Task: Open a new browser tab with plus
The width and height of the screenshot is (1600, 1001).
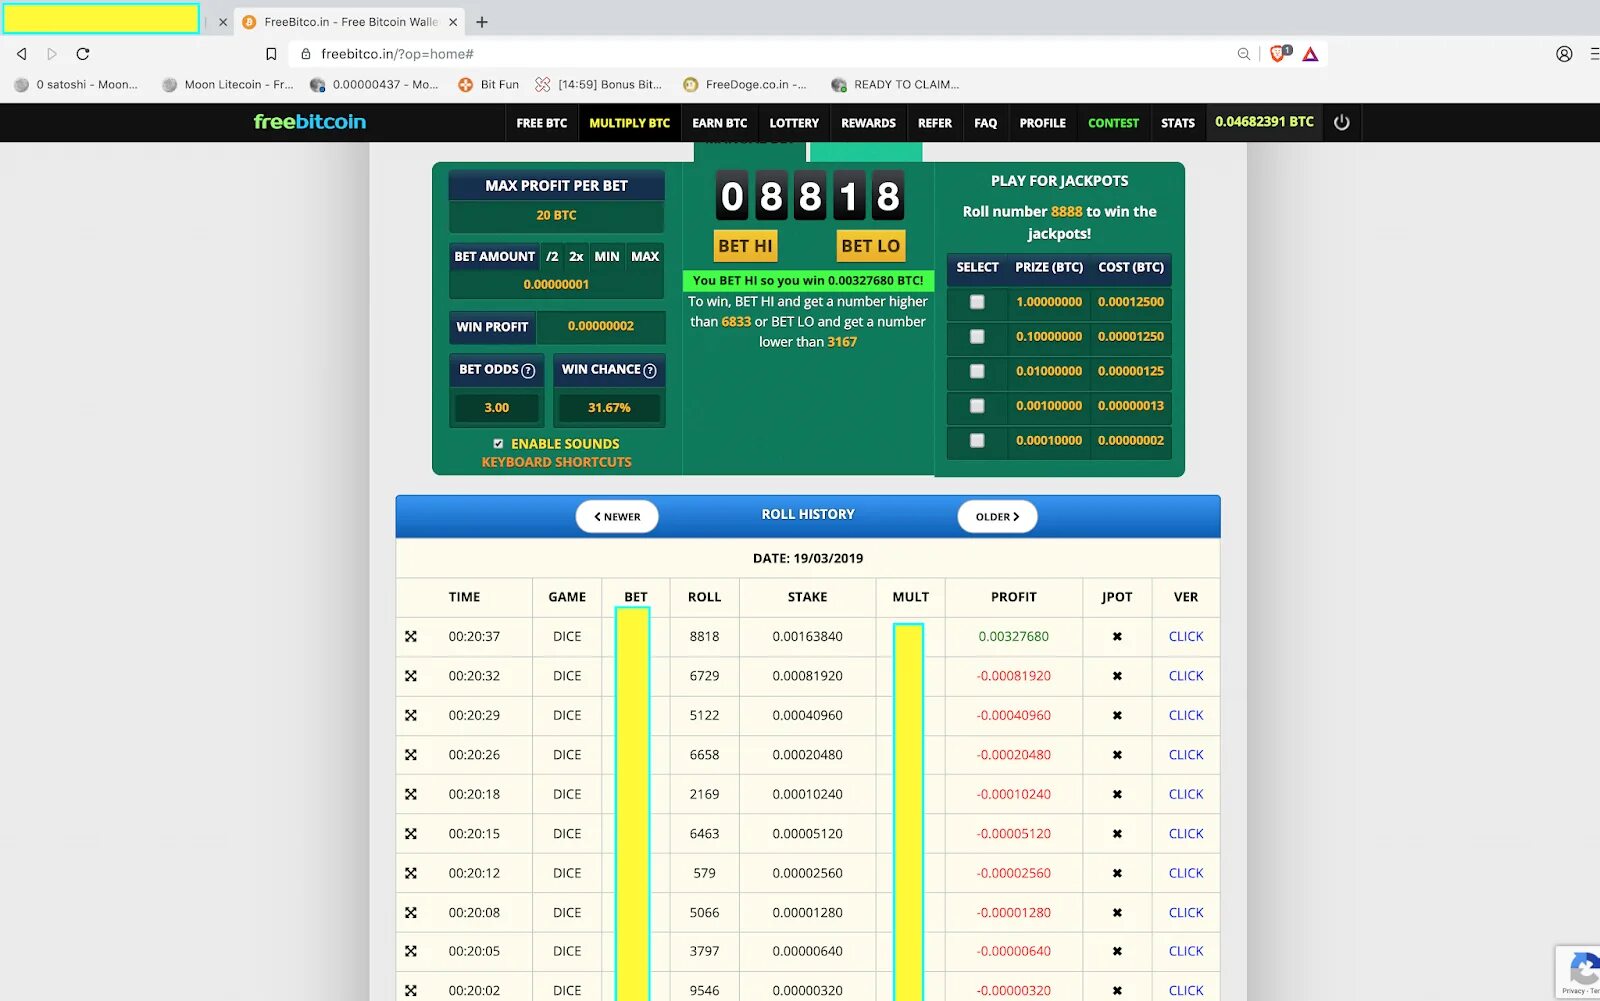Action: [x=482, y=22]
